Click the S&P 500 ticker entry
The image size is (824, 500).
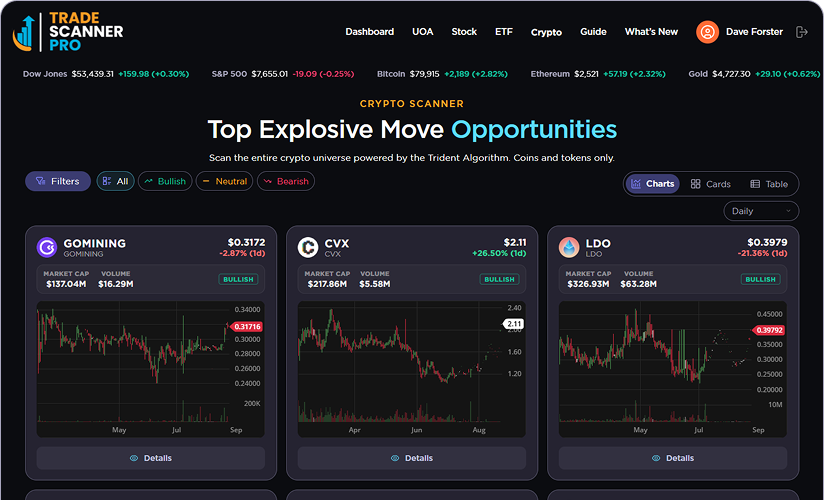283,74
